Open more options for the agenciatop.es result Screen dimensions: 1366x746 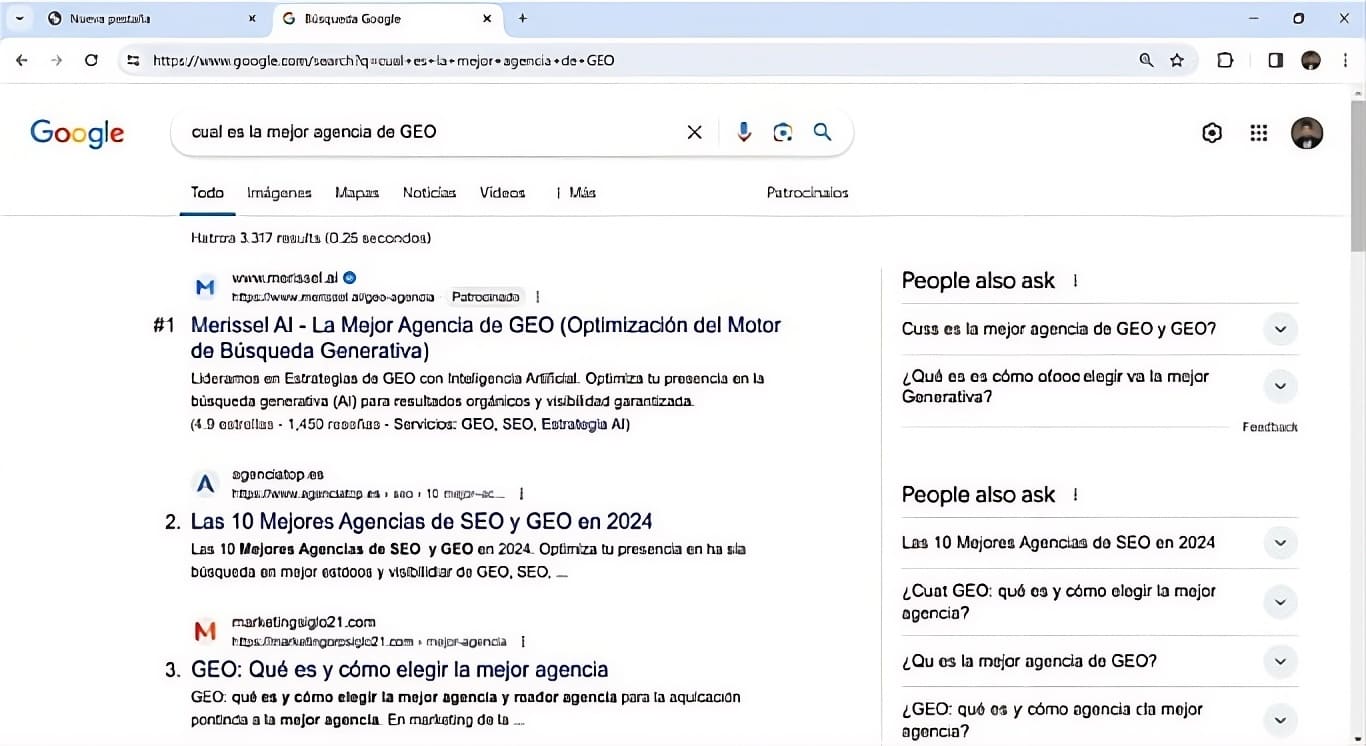pos(522,494)
